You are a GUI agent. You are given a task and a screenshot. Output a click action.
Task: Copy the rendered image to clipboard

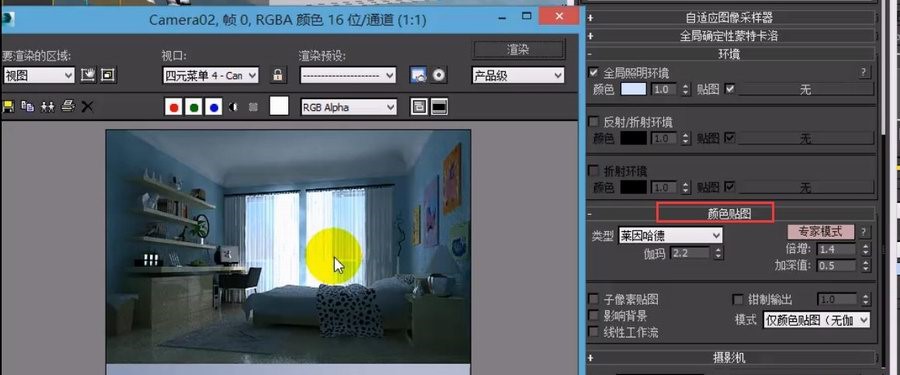click(27, 106)
